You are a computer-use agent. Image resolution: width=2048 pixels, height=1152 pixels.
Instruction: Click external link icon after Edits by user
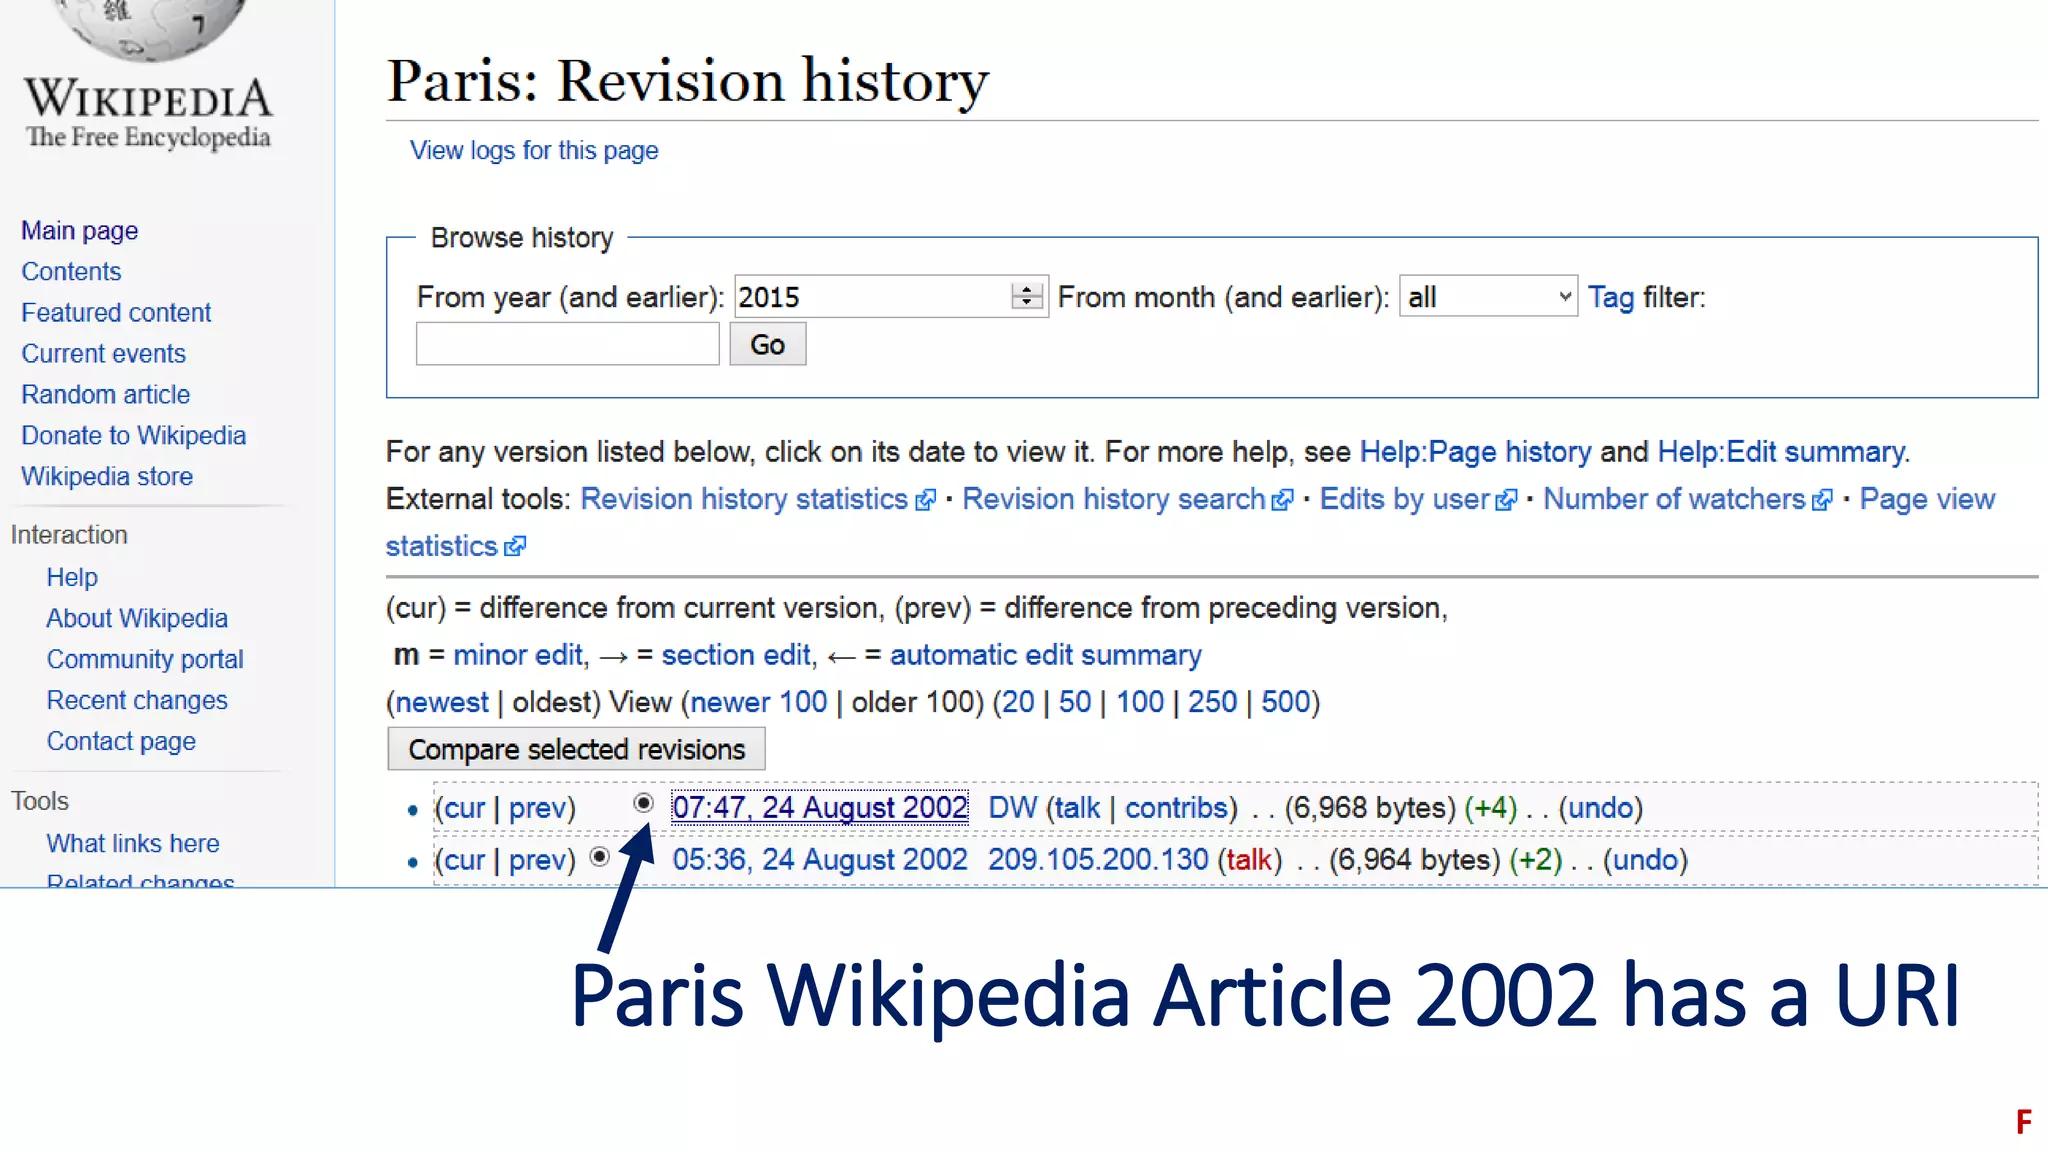1506,500
